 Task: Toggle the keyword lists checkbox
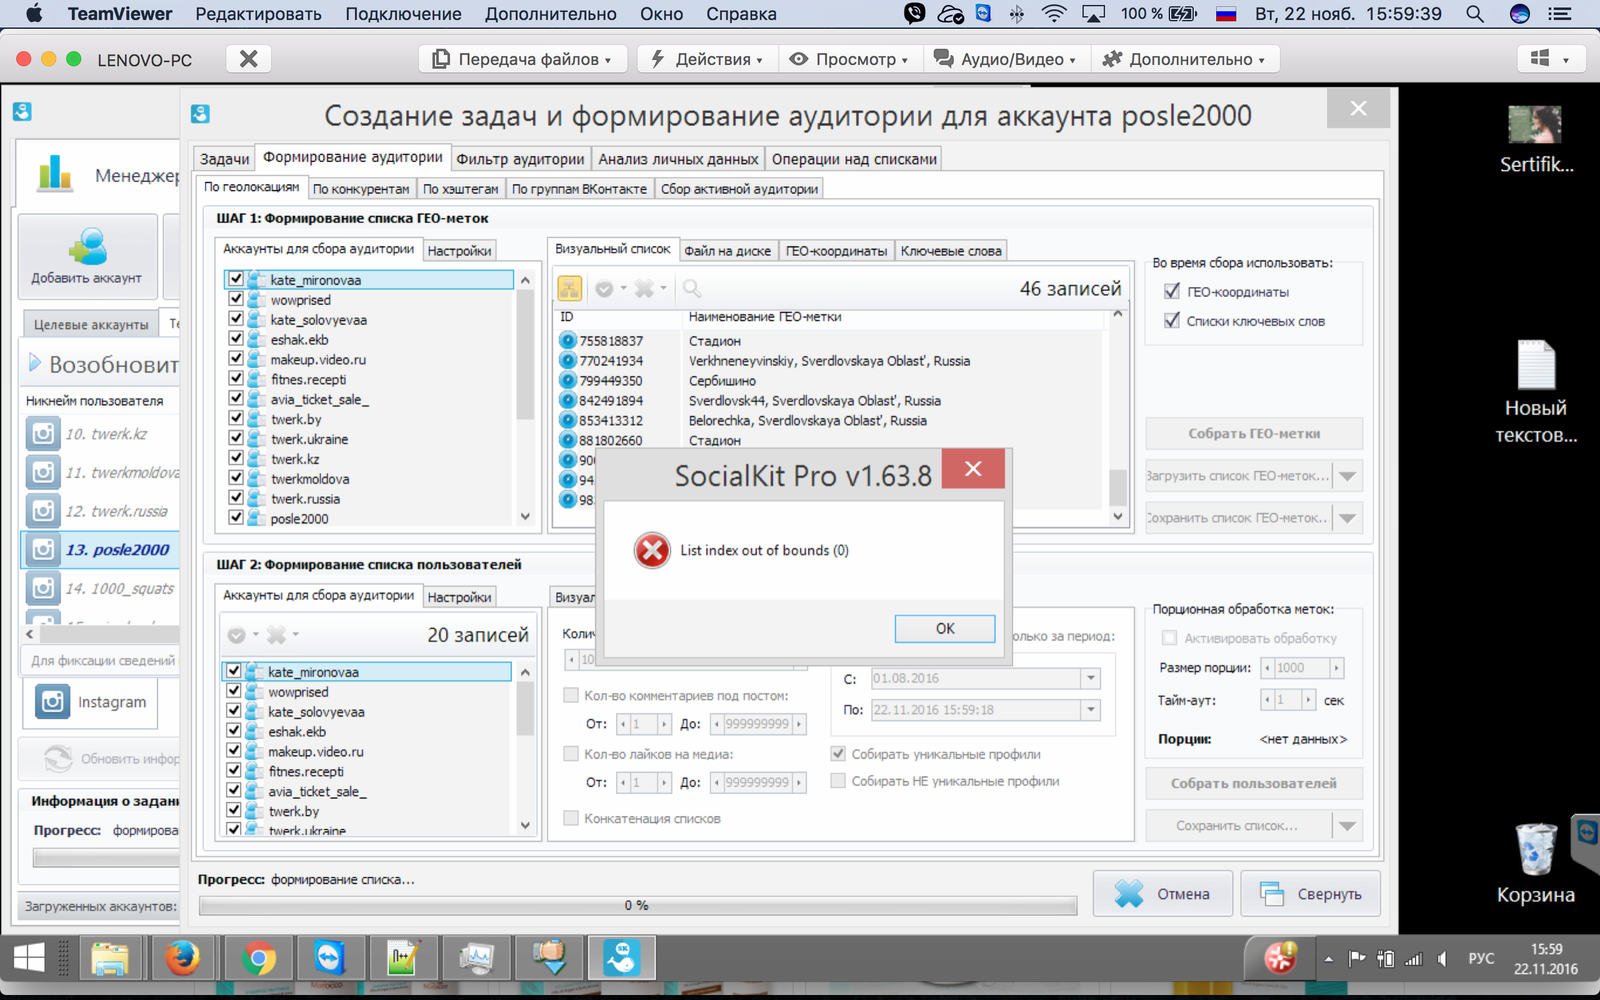coord(1172,321)
